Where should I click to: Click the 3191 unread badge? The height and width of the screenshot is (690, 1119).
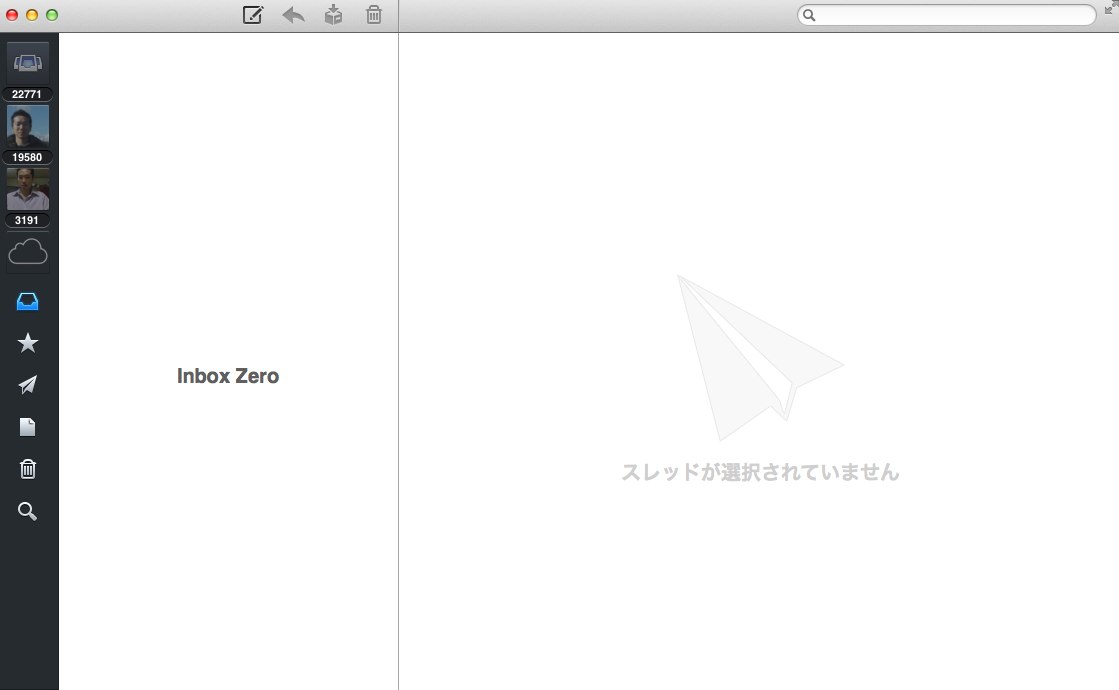27,220
